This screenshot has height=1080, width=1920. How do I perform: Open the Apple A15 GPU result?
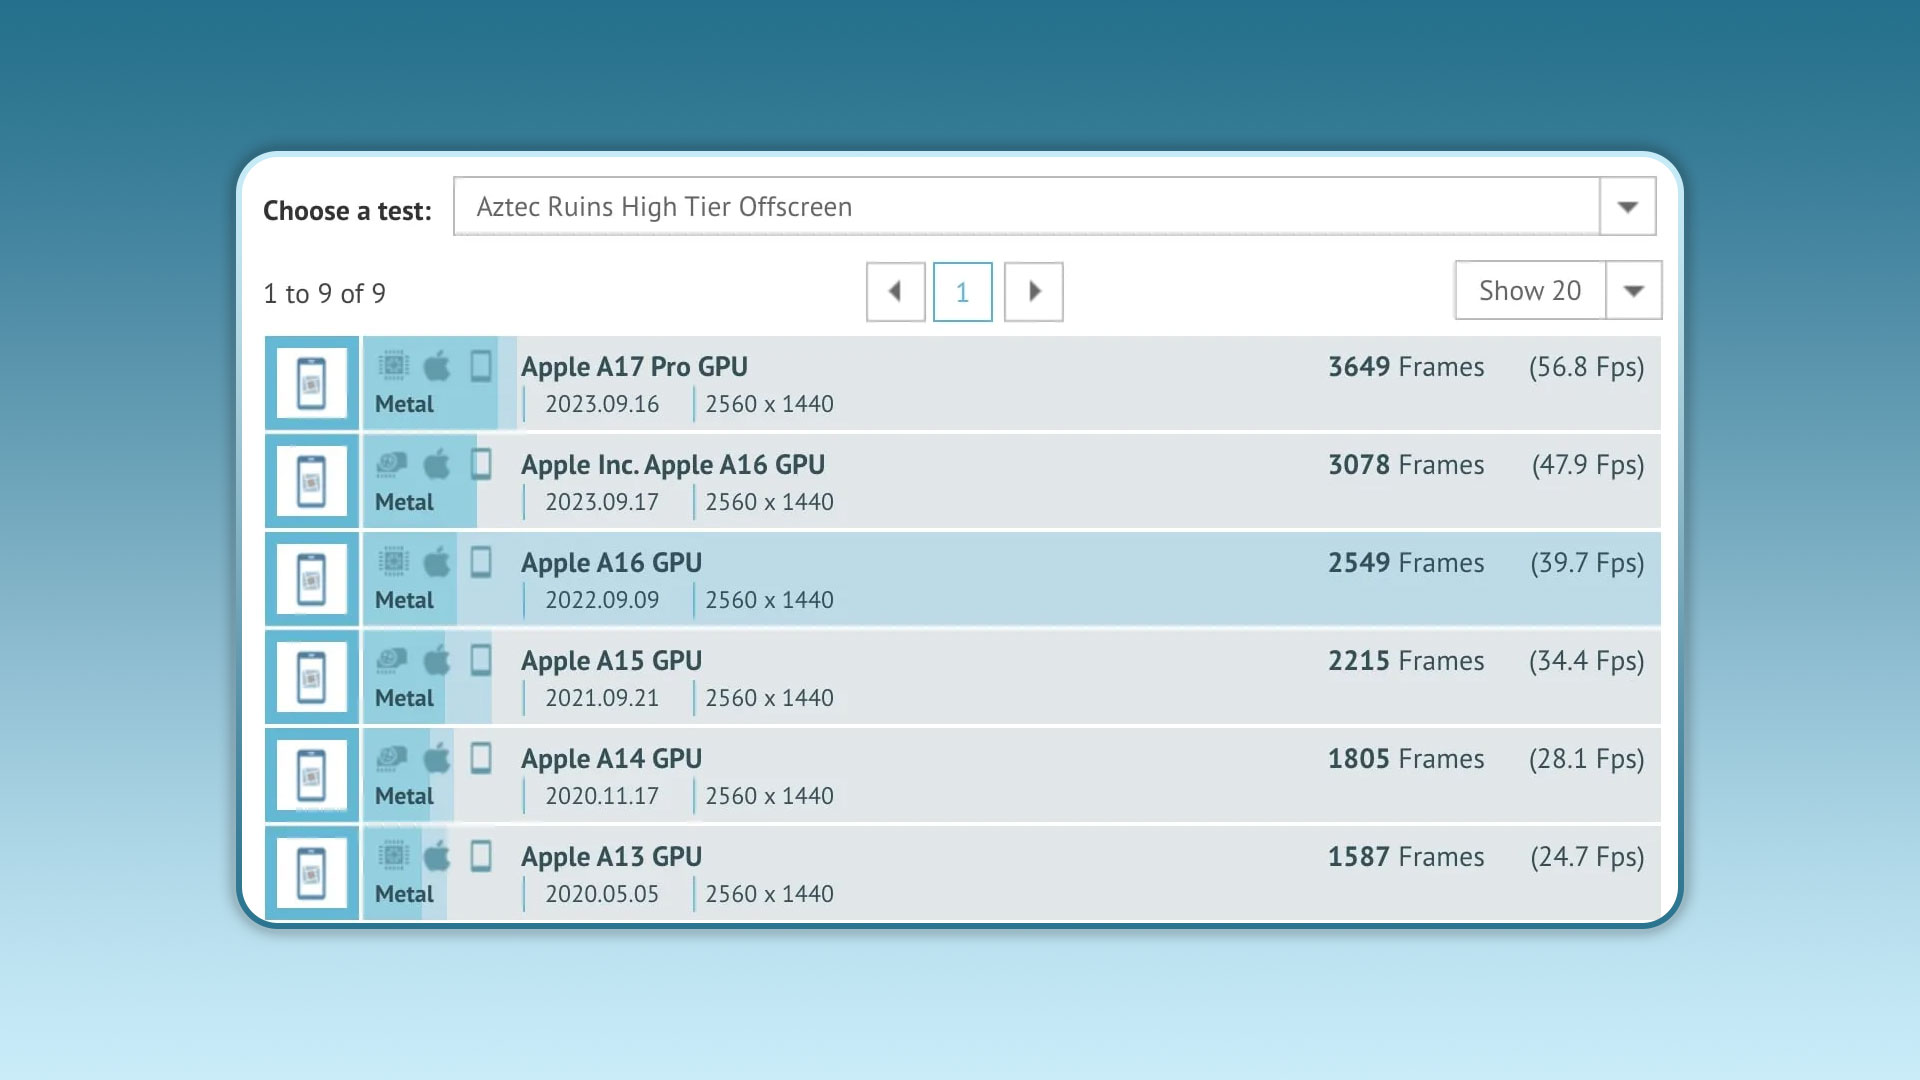point(611,661)
